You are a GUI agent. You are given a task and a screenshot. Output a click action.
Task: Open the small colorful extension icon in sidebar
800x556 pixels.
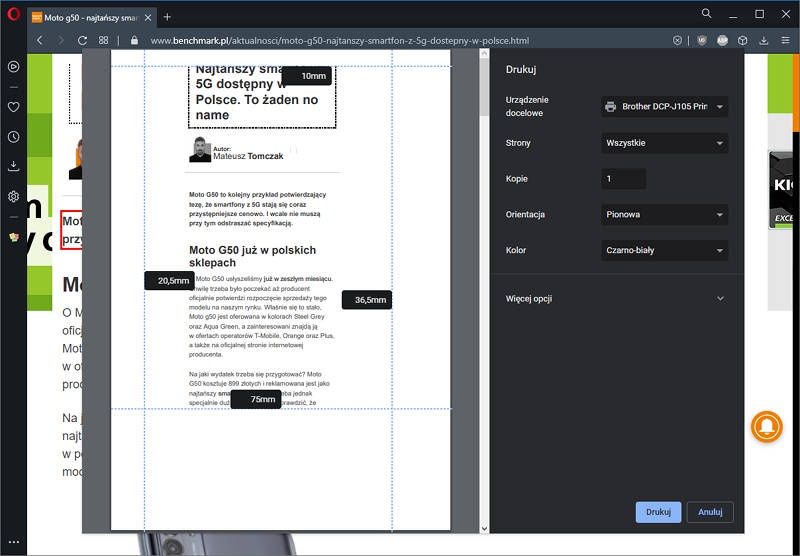14,237
